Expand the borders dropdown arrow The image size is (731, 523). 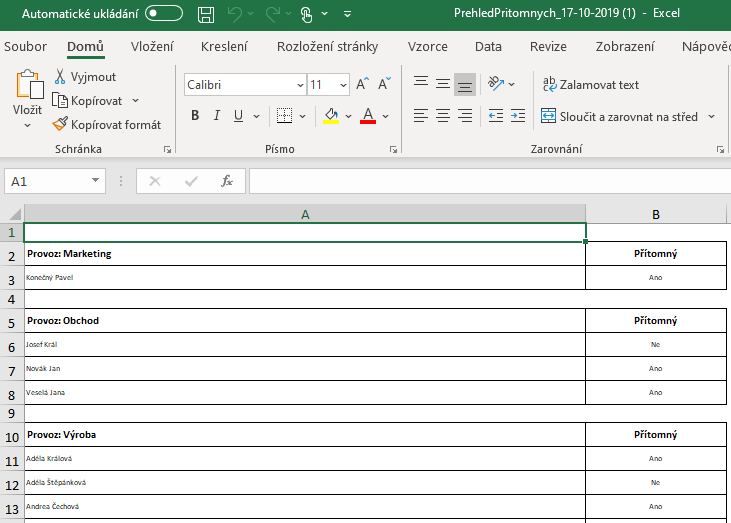pyautogui.click(x=303, y=116)
